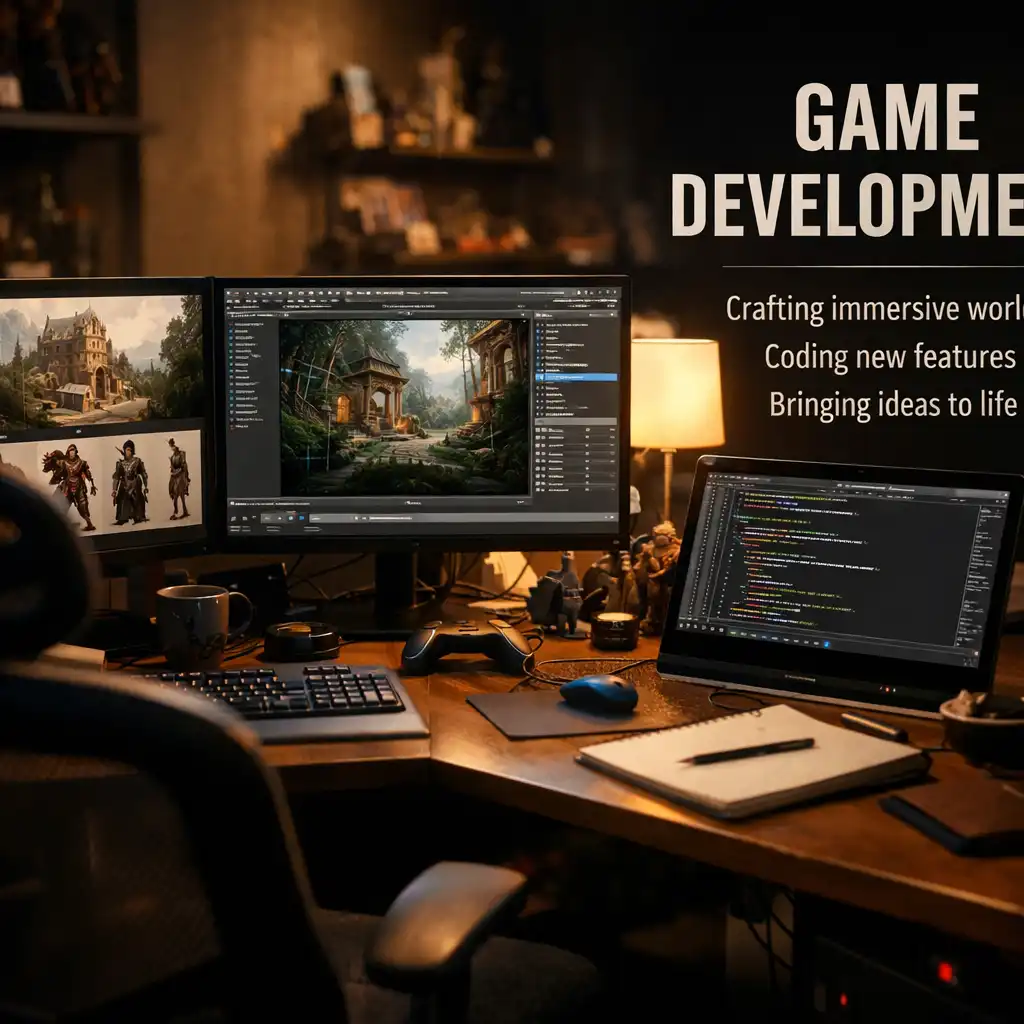This screenshot has height=1024, width=1024.
Task: Toggle the top row's icon in the lower-right properties list
Action: point(539,430)
